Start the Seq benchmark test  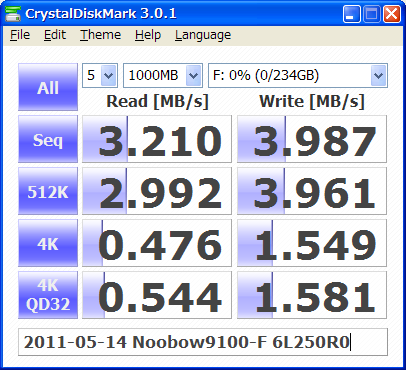[x=48, y=139]
